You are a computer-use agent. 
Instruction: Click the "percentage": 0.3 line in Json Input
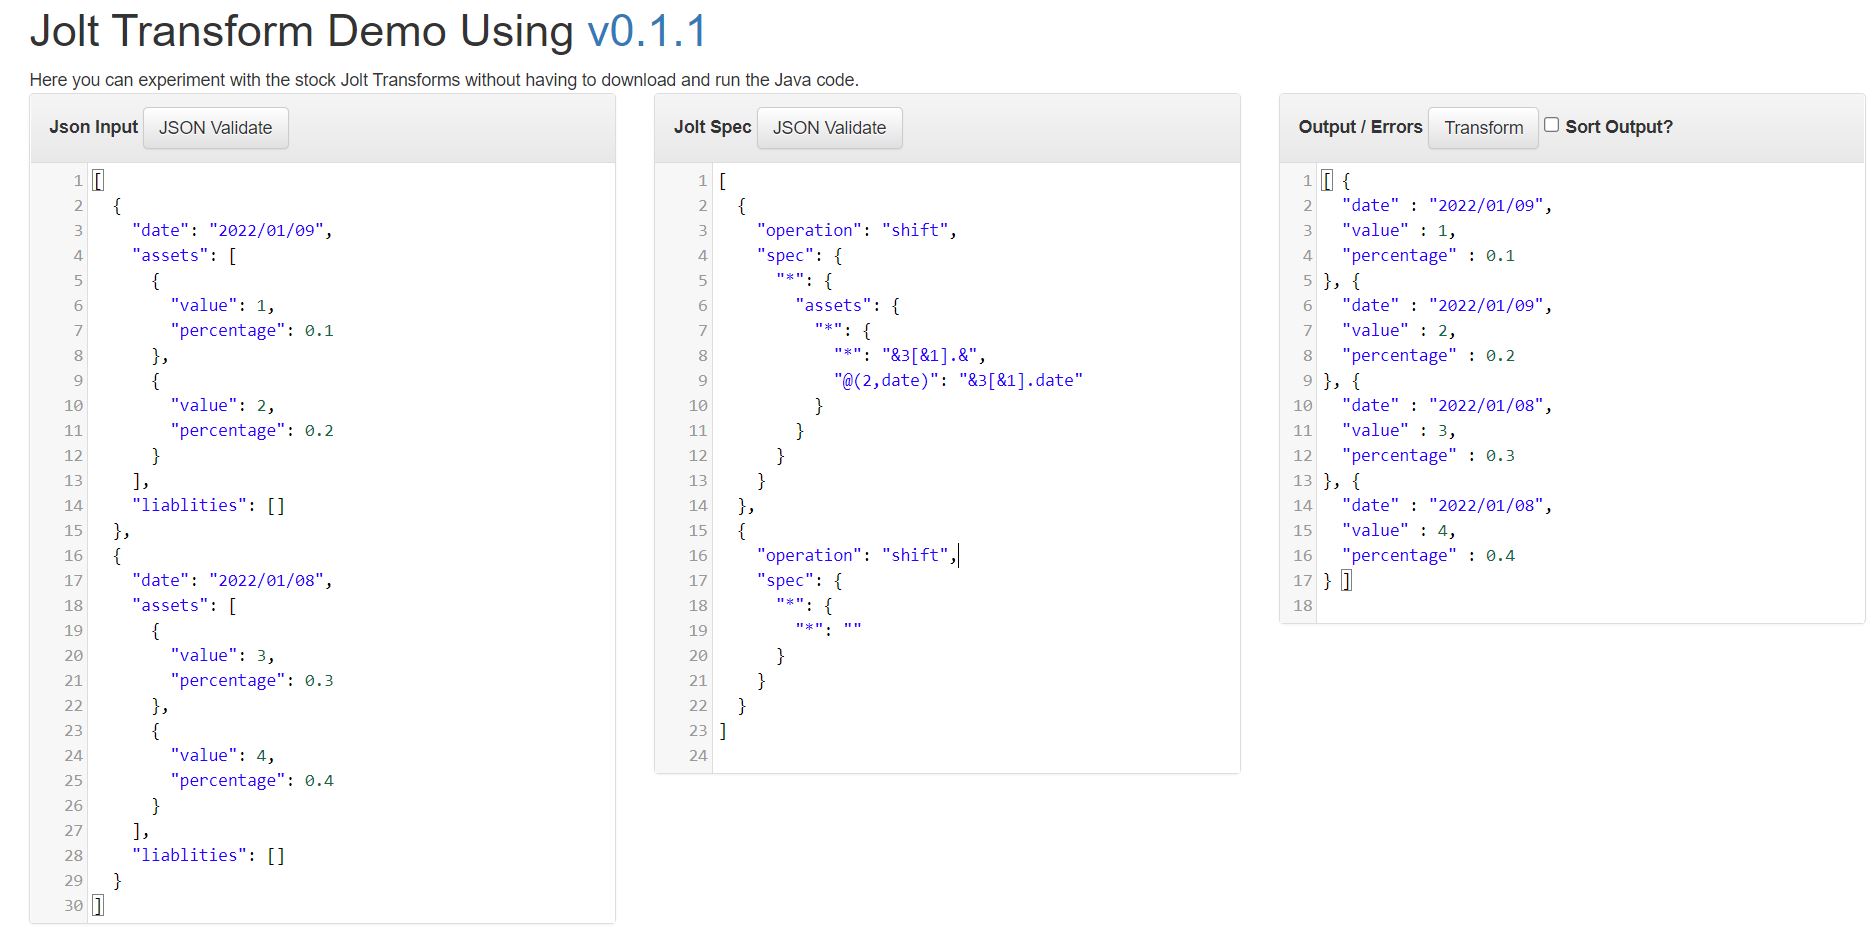[x=252, y=680]
